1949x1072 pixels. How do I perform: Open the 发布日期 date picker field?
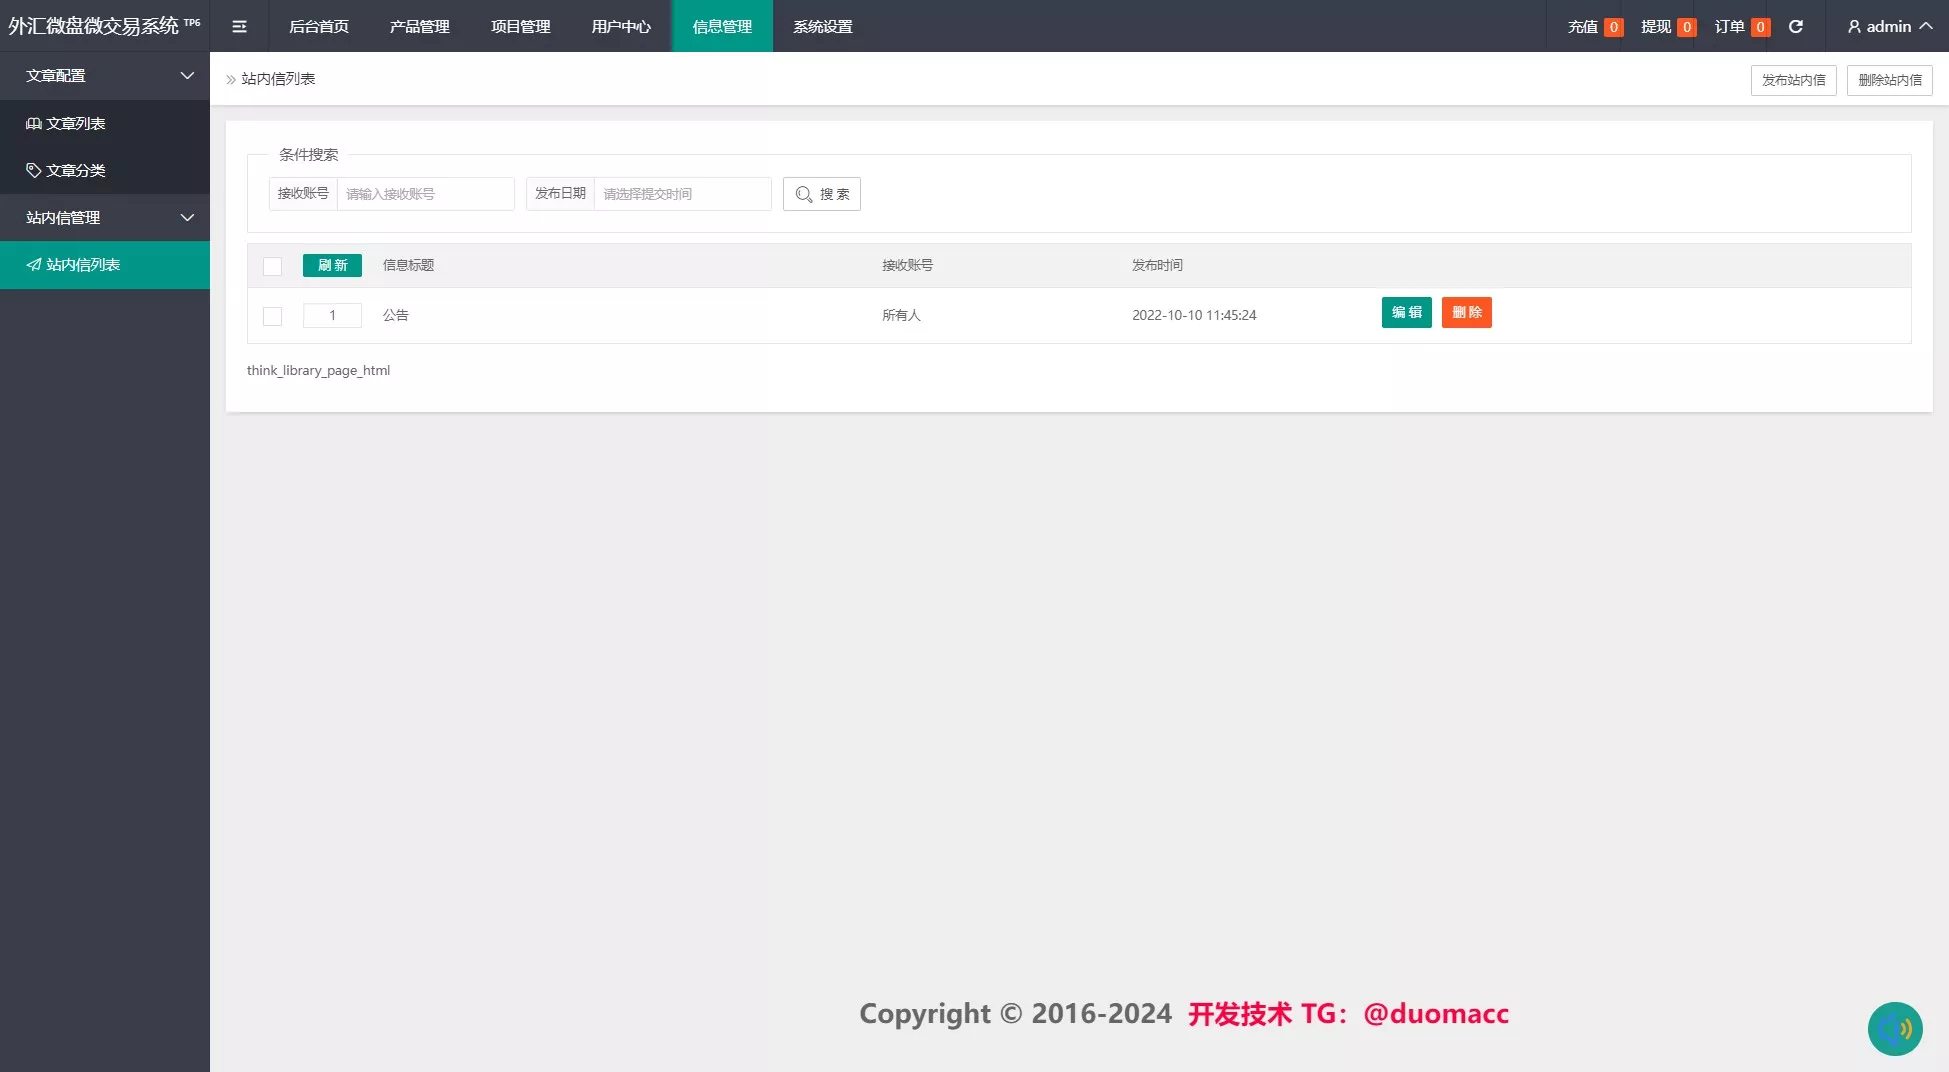click(x=682, y=194)
